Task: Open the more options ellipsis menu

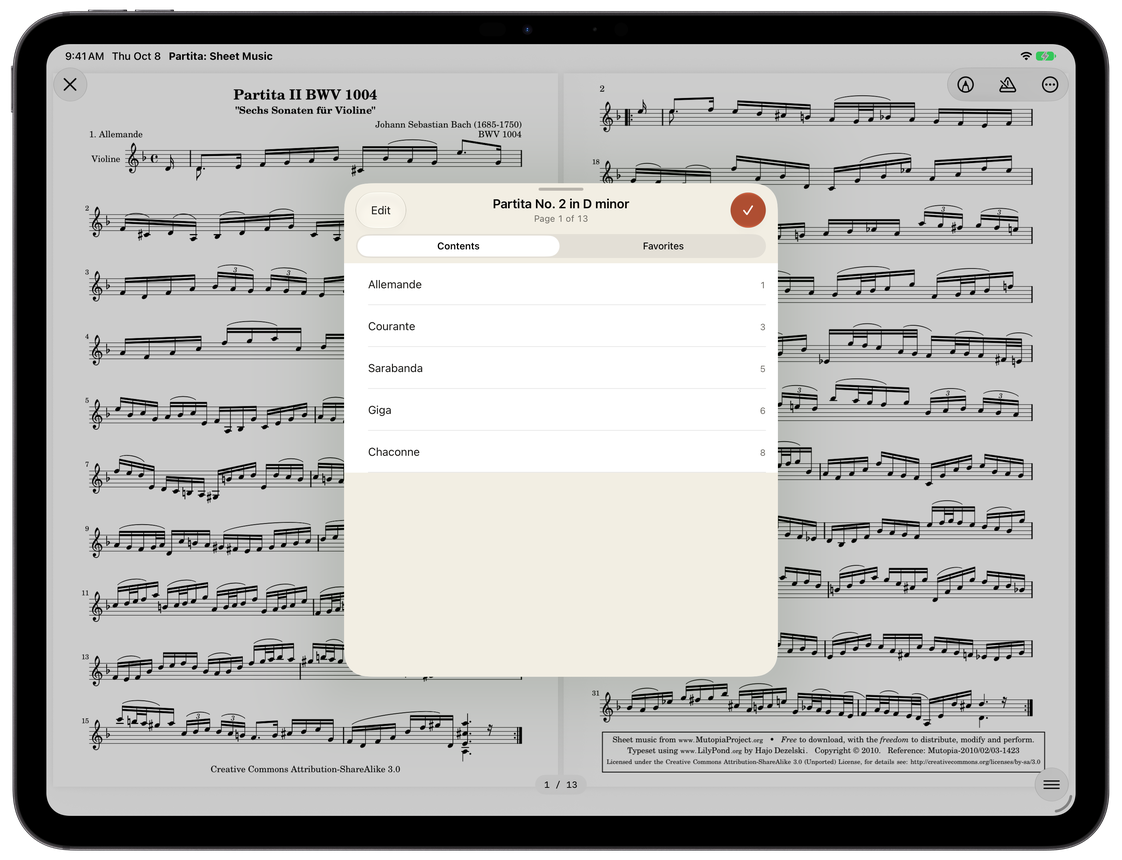Action: [x=1049, y=85]
